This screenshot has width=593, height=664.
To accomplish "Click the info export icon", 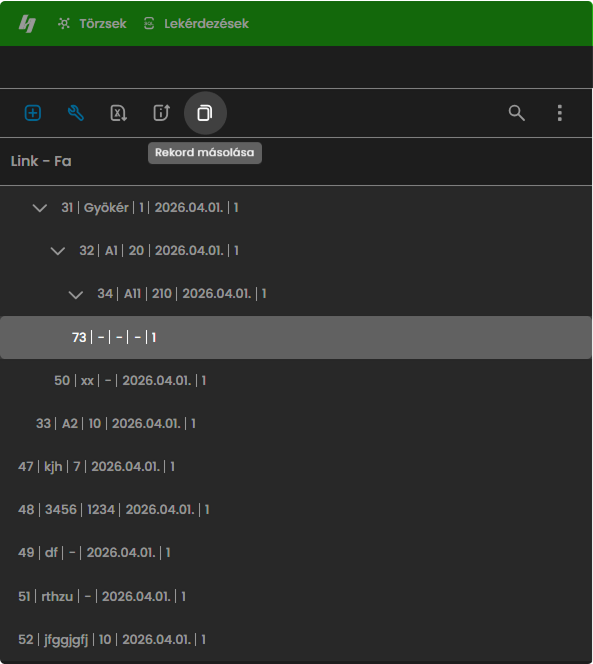I will tap(161, 113).
